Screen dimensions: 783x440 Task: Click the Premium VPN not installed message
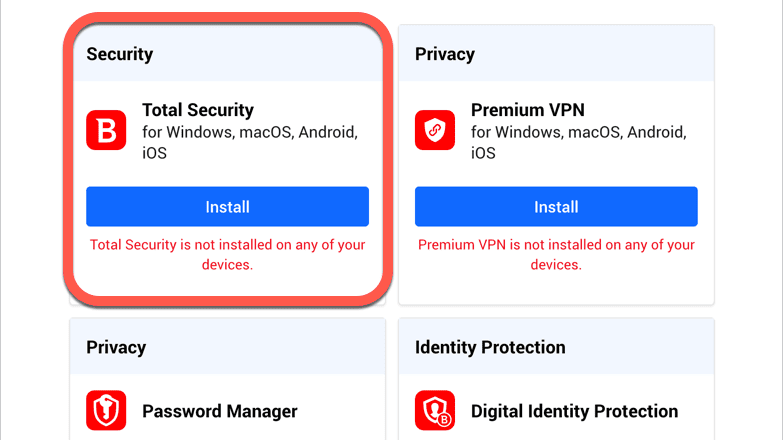click(556, 255)
